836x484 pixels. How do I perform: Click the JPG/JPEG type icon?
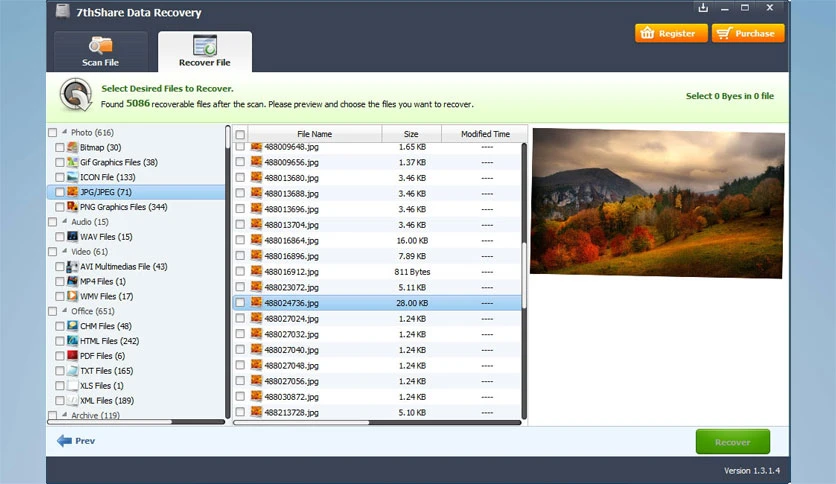tap(73, 192)
